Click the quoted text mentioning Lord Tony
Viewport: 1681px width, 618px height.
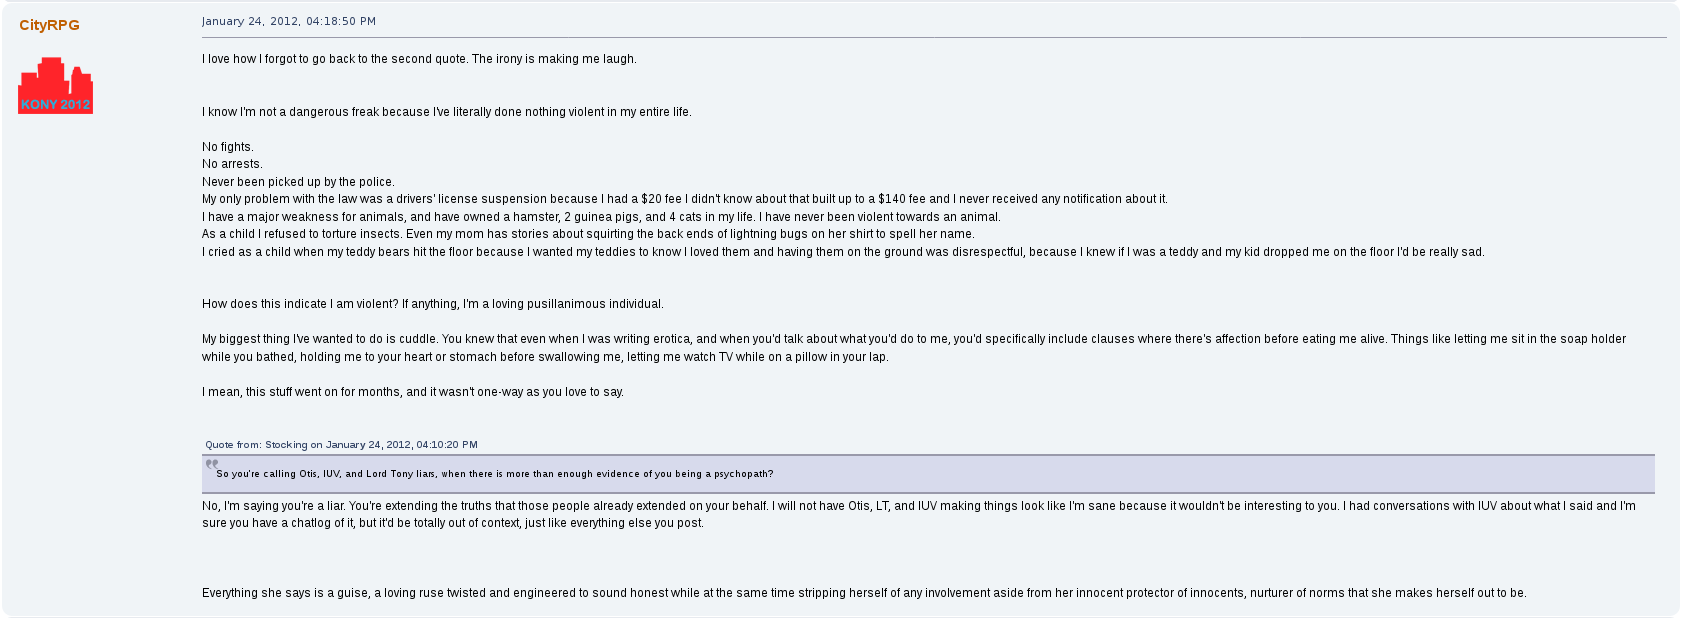(x=494, y=474)
